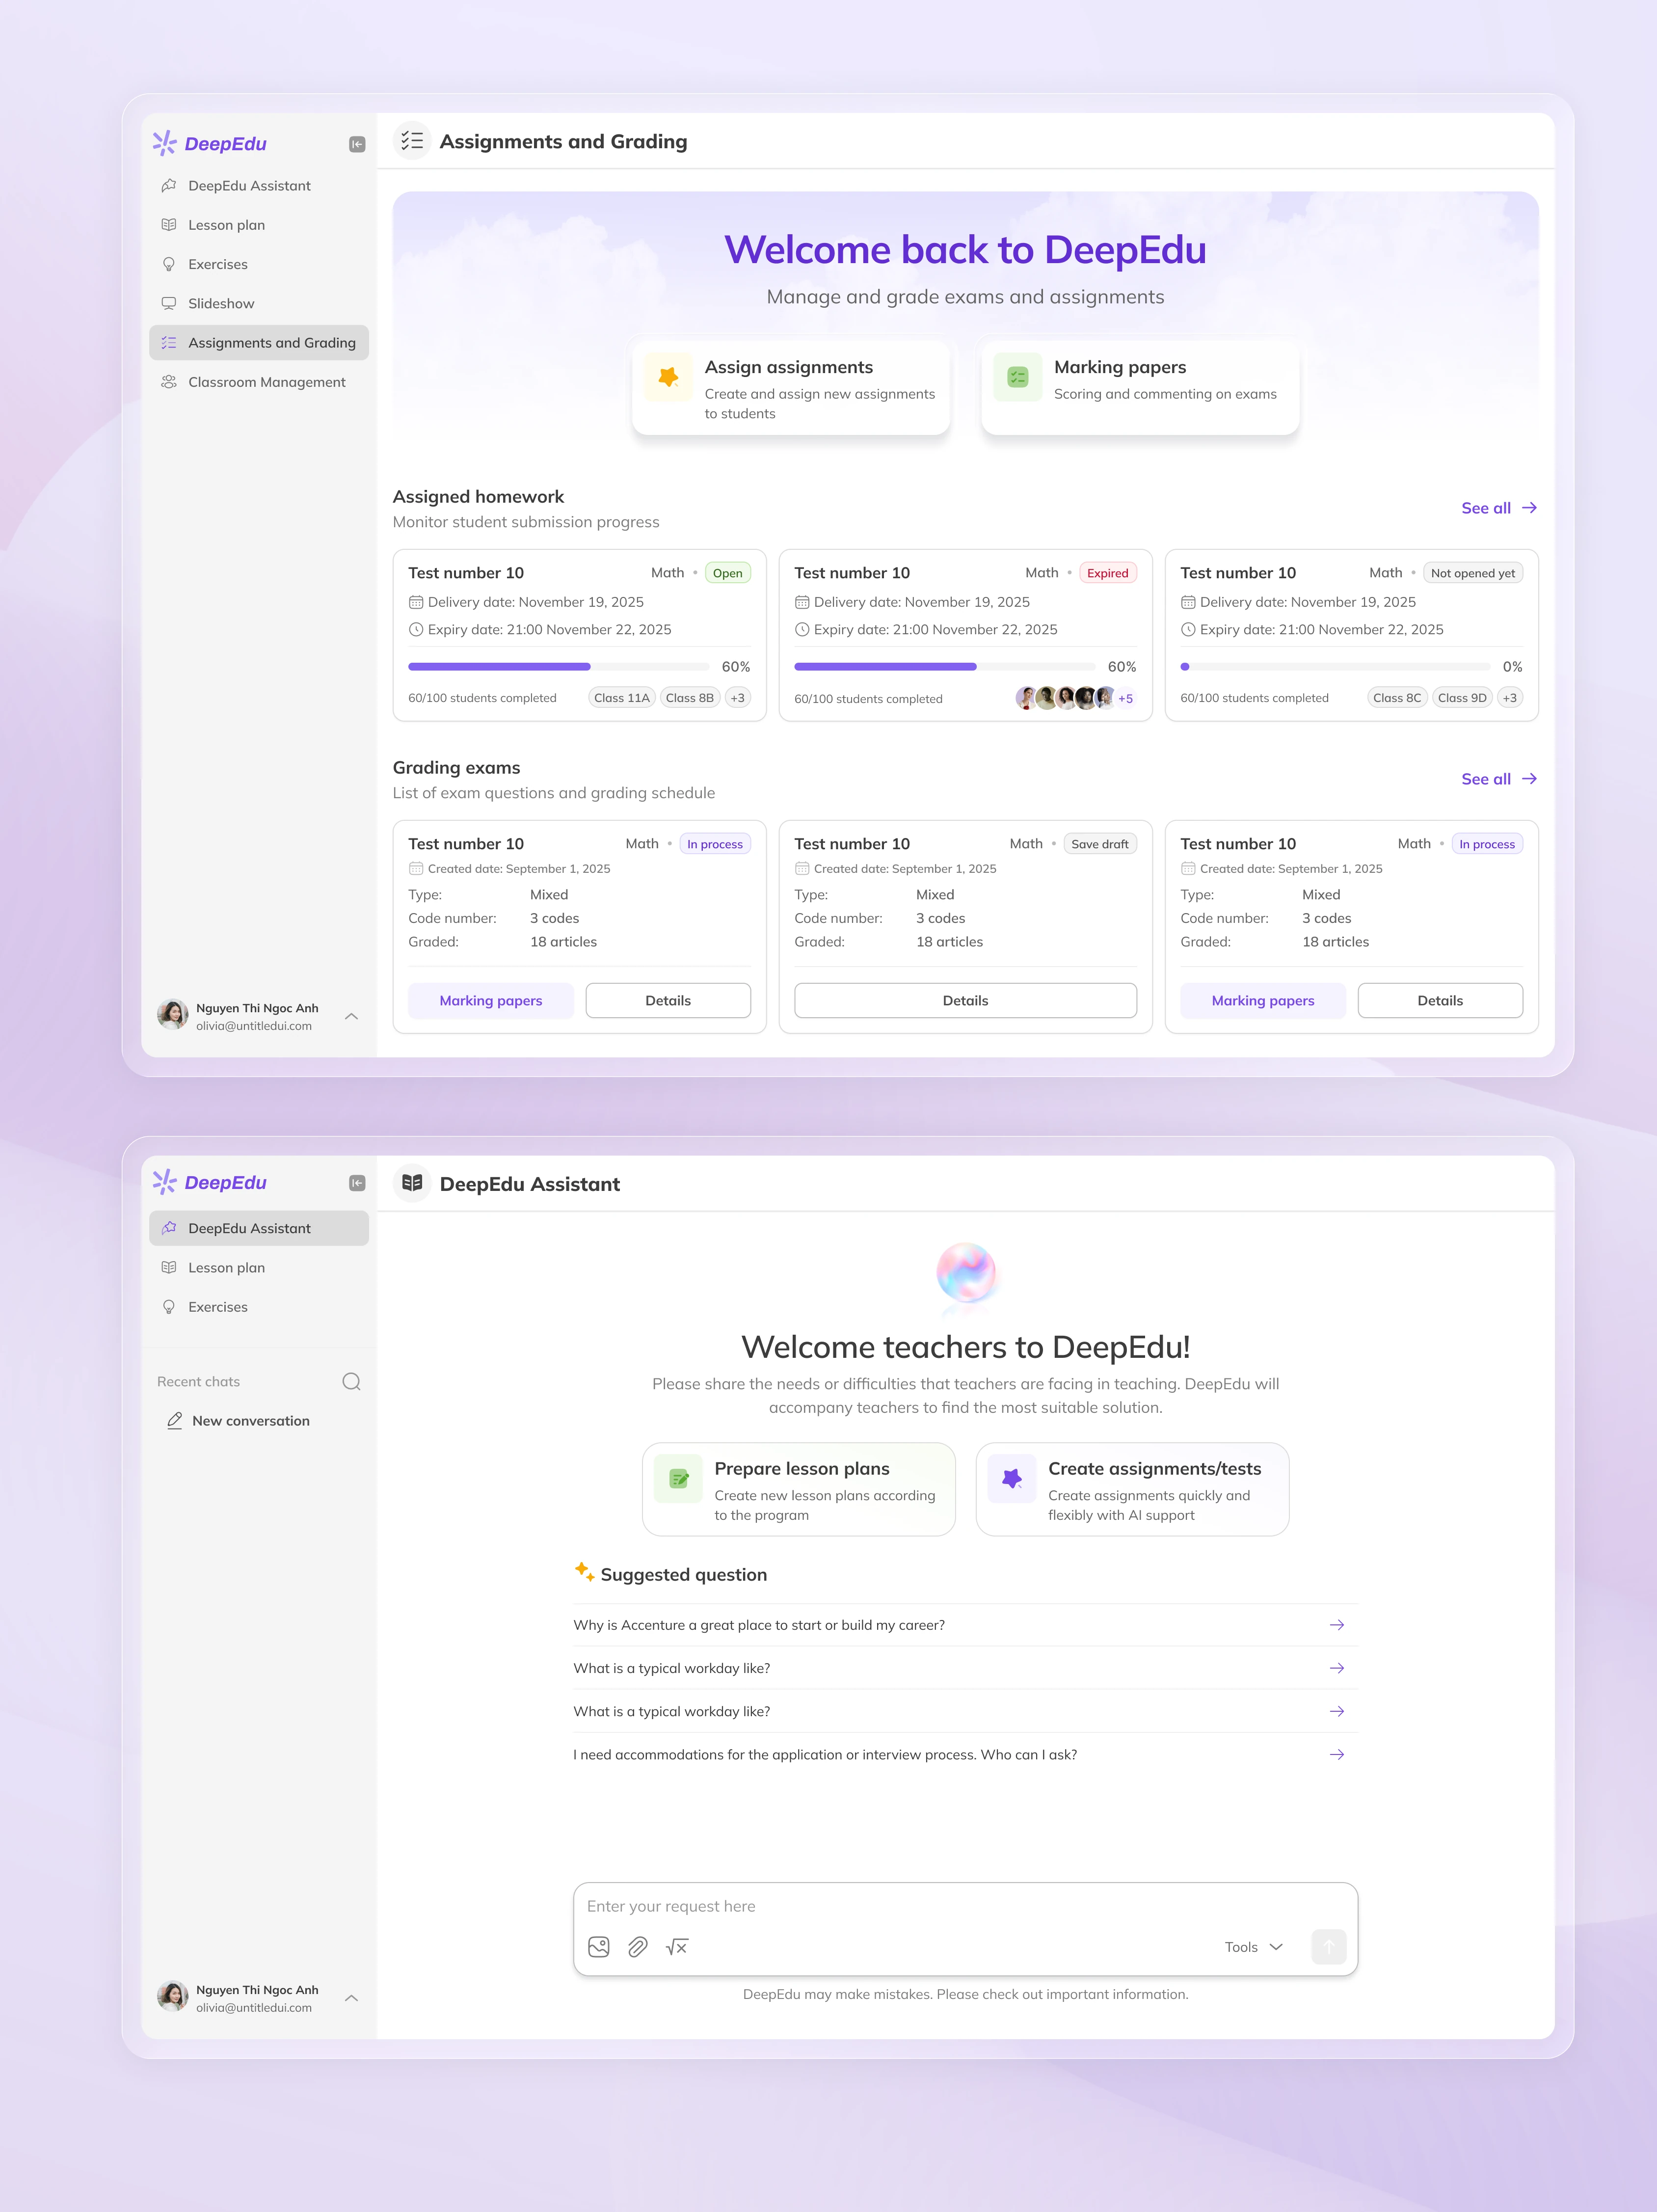Collapse the sidebar on the Assignments and Grading screen
Viewport: 1657px width, 2212px height.
(357, 144)
